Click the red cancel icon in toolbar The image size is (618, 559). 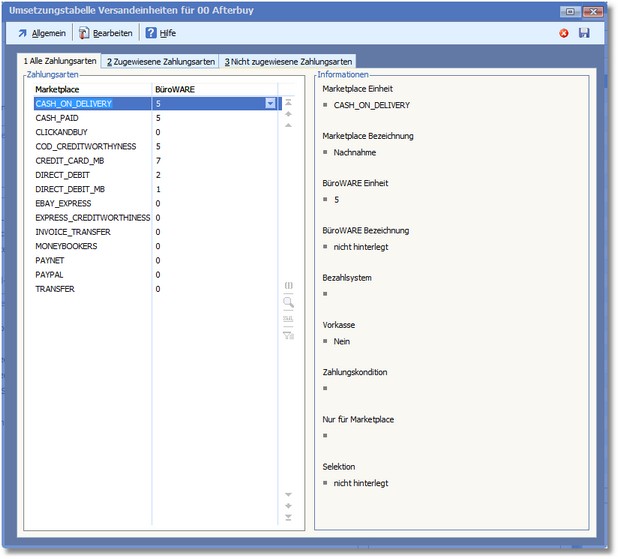click(x=564, y=33)
